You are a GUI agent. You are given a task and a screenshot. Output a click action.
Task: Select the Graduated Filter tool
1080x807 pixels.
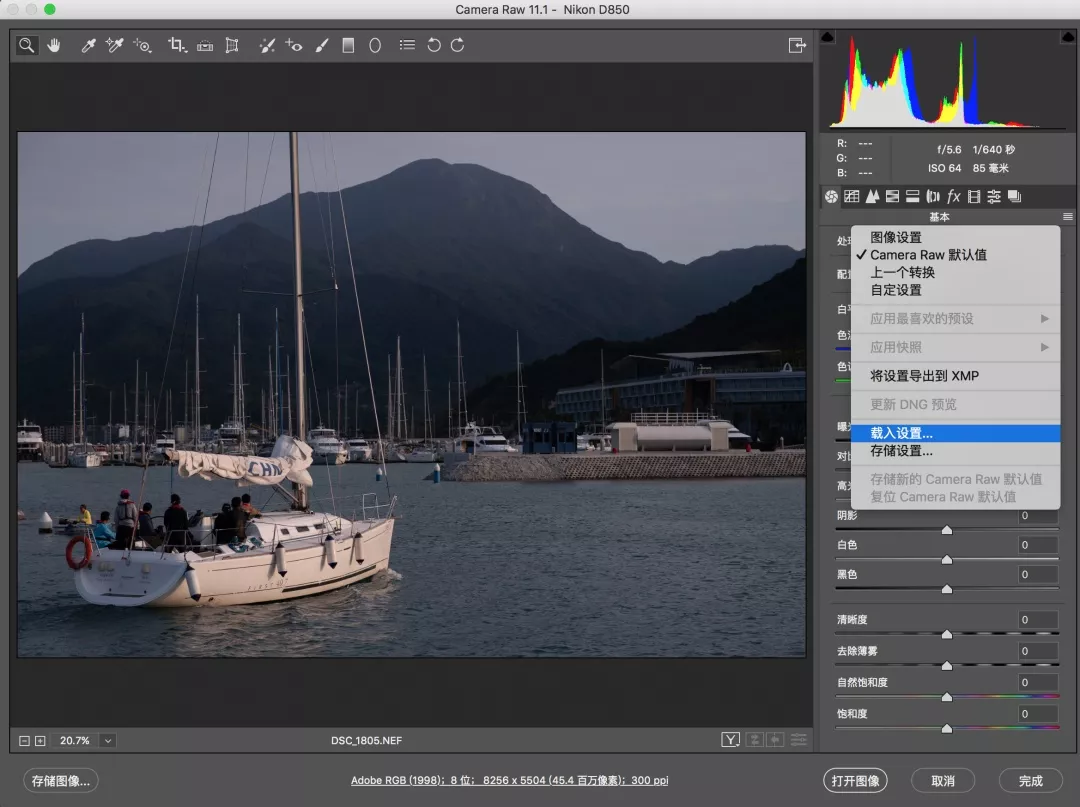point(348,45)
